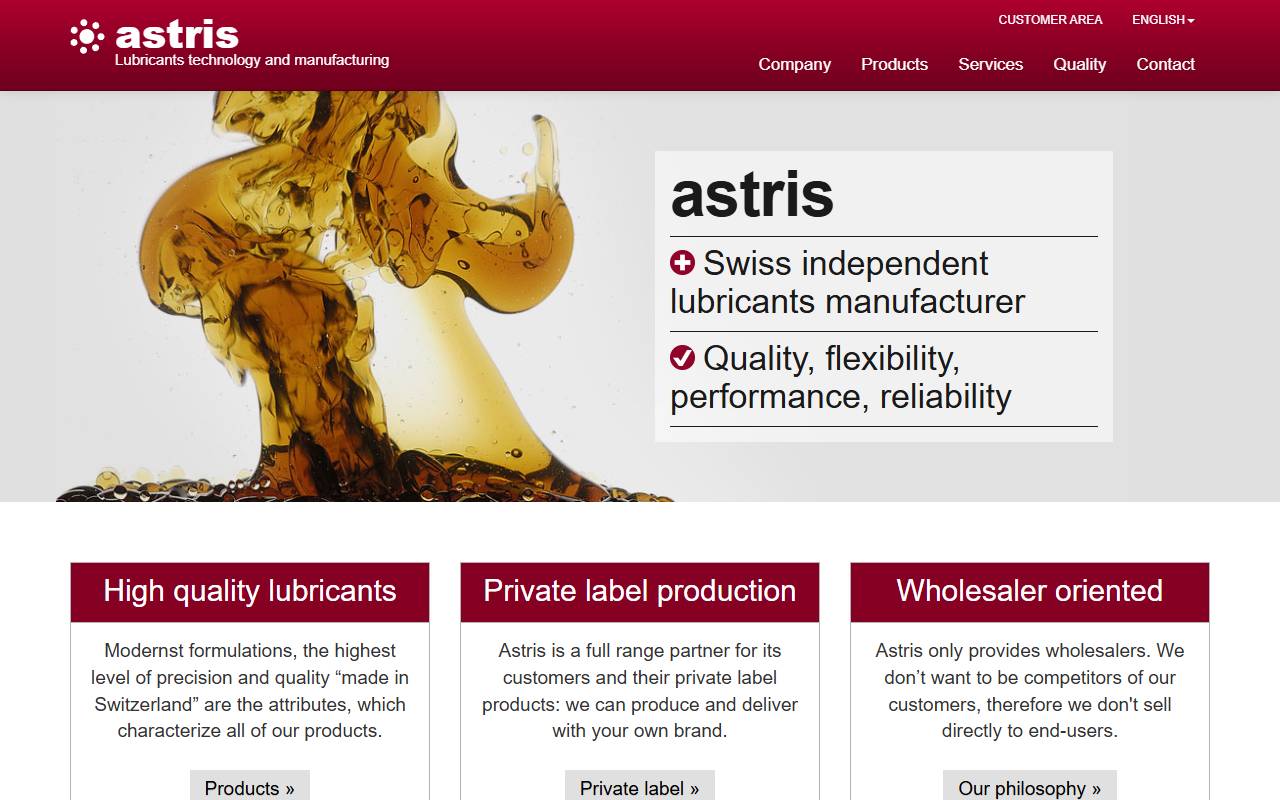Click the Astris only provides wholesalers paragraph
Screen dimensions: 1280x800
(x=1030, y=691)
